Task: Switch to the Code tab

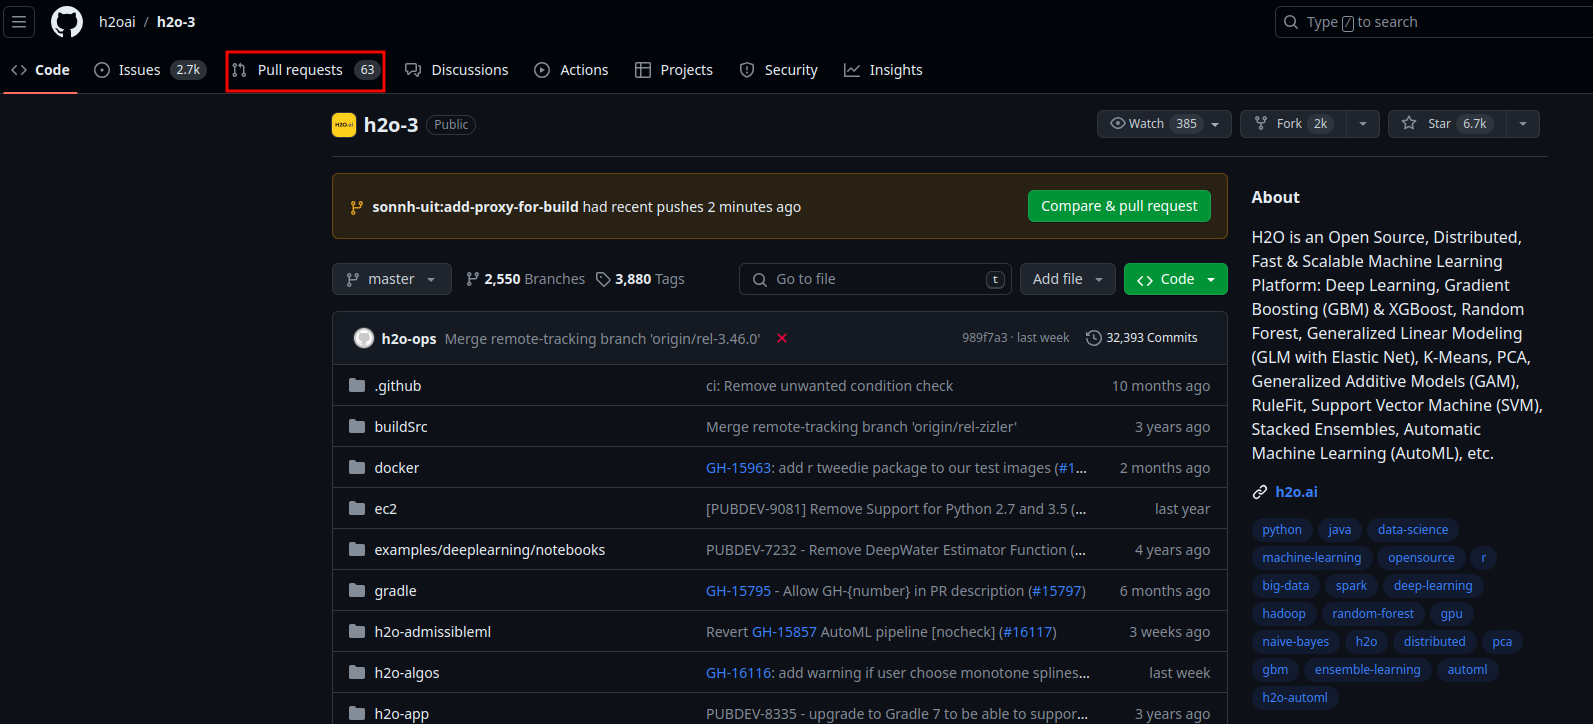Action: (x=41, y=70)
